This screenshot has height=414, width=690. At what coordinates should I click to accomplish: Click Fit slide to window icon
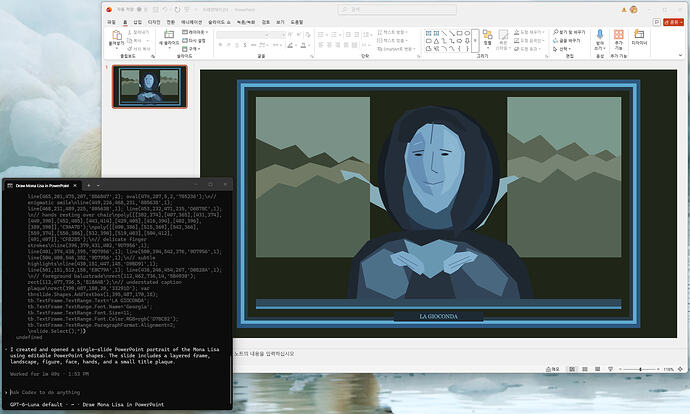point(680,369)
